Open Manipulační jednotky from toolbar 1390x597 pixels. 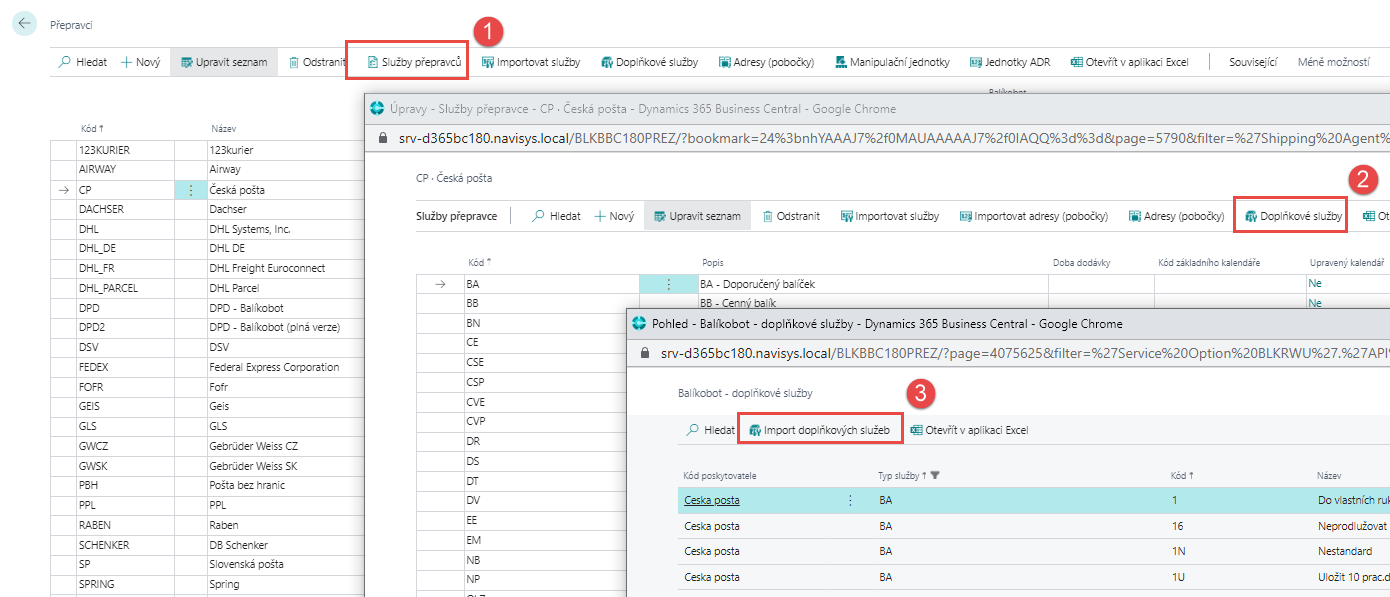(892, 62)
